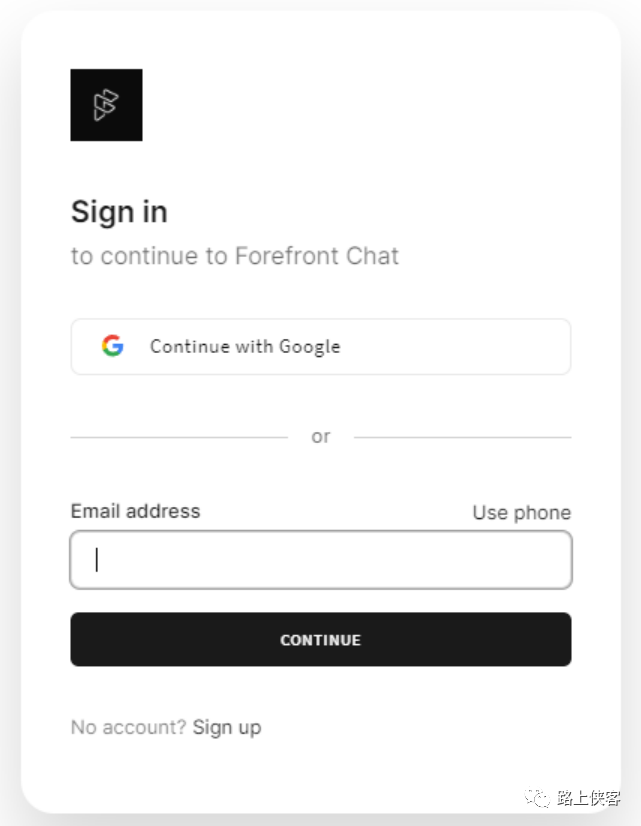Click divider line right of 'or'
Screen dimensions: 641x826
(x=462, y=437)
